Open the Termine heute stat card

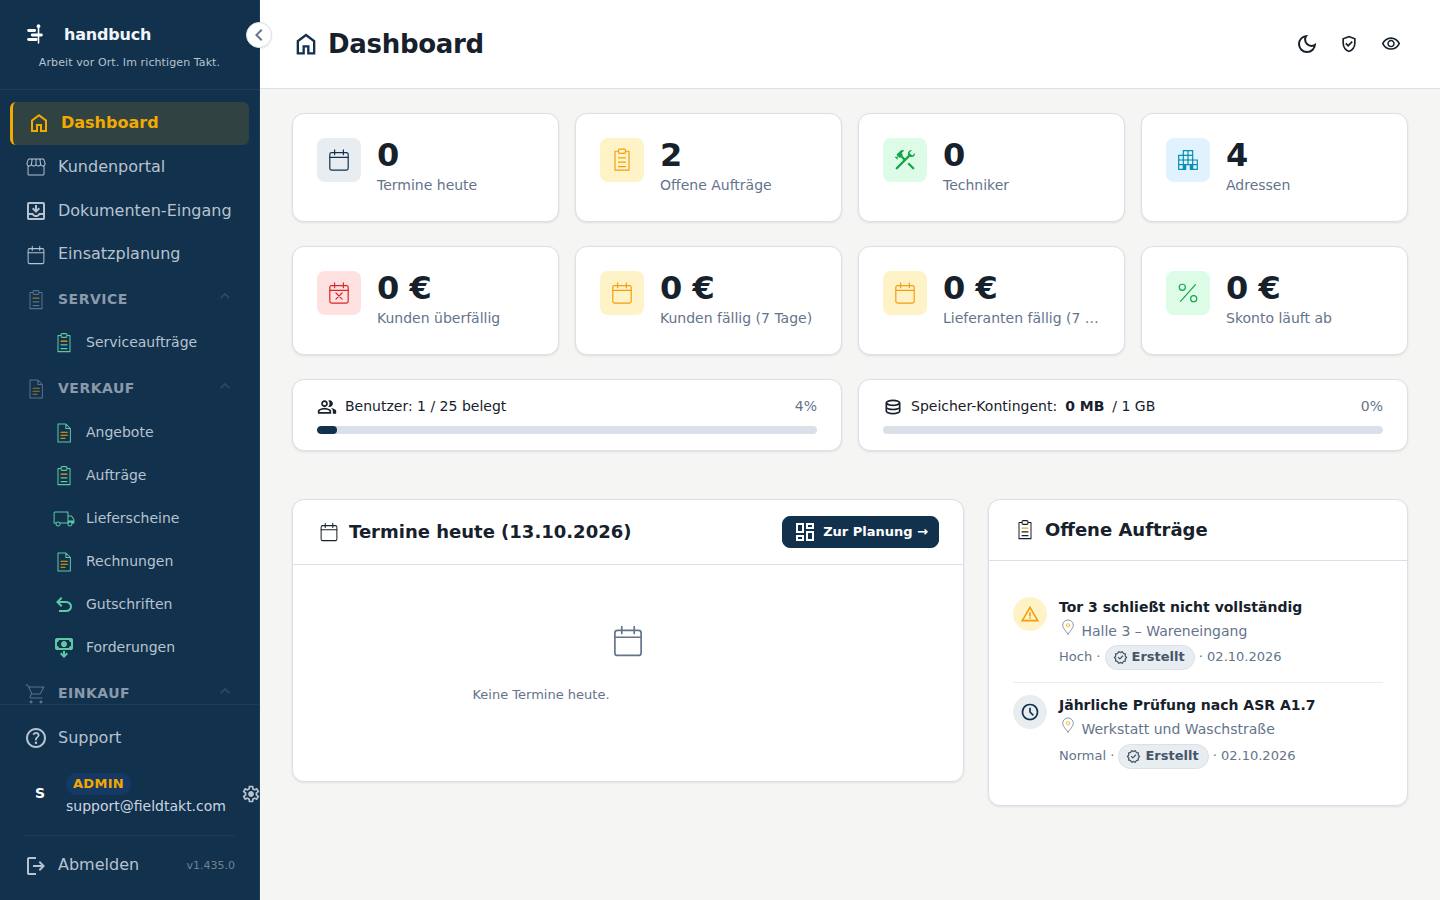click(425, 167)
